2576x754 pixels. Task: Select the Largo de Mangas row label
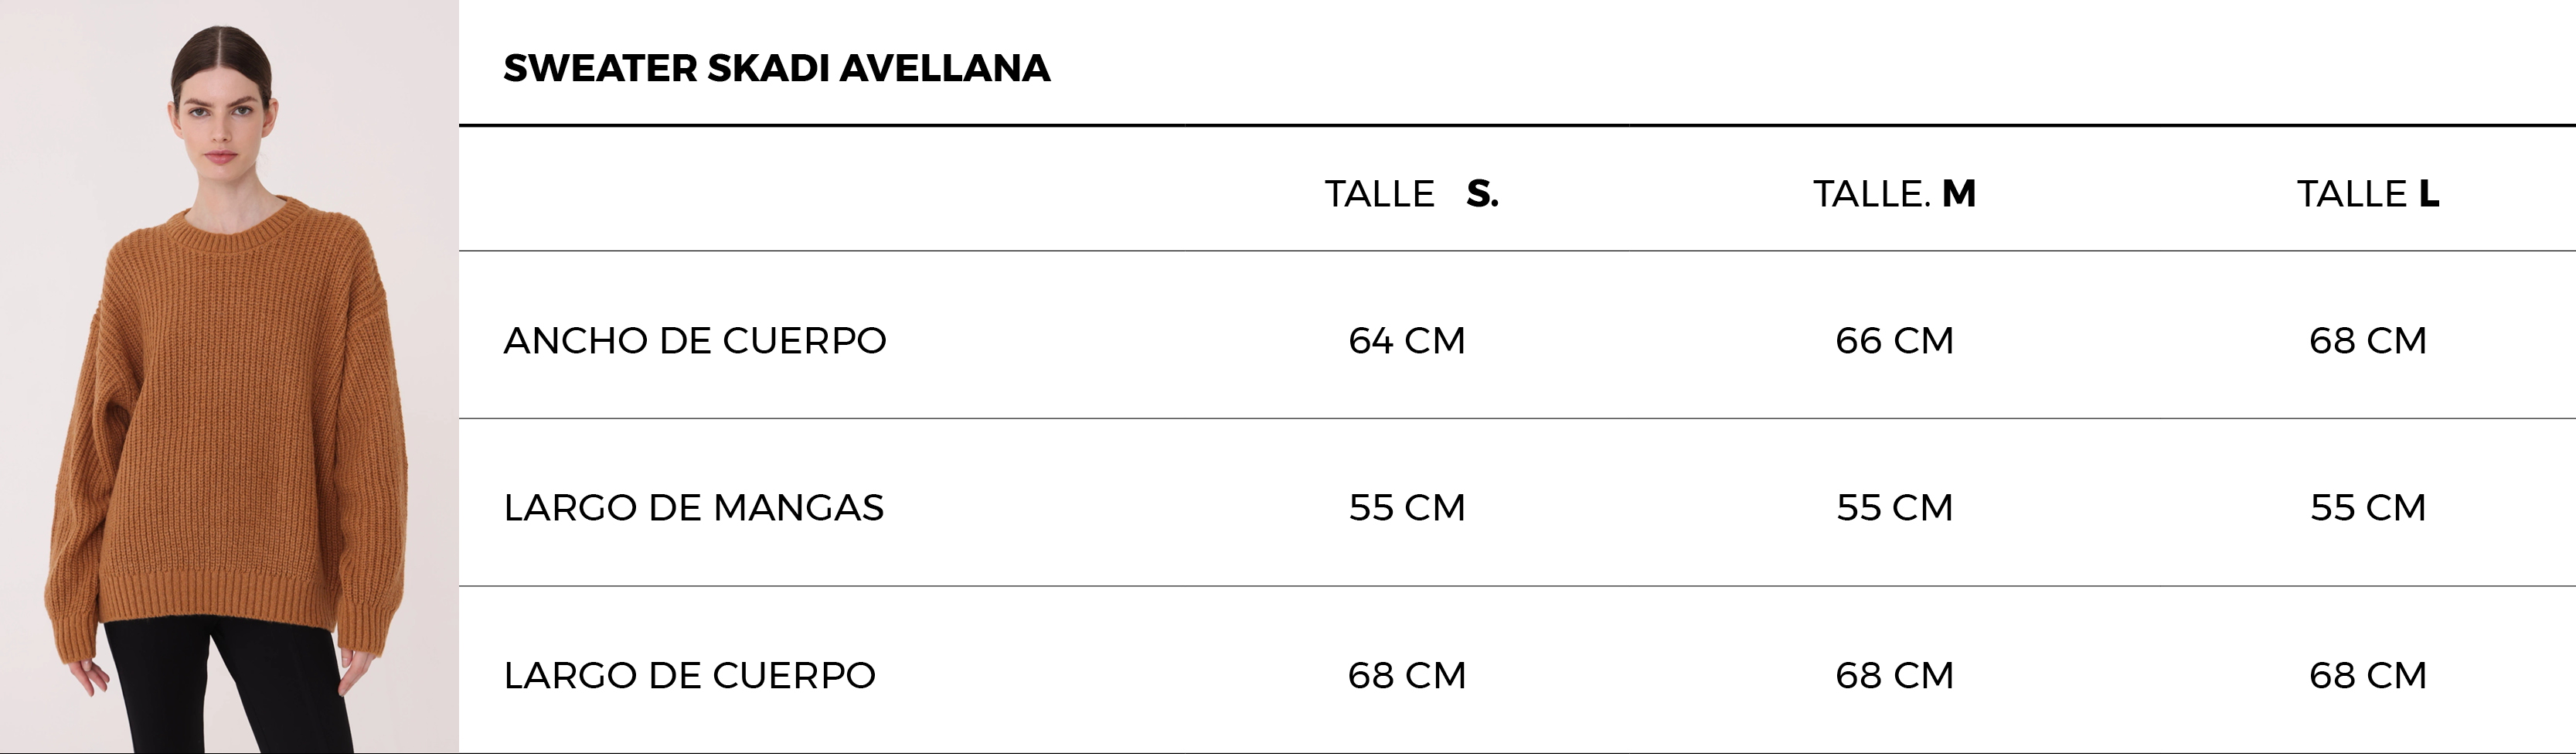tap(694, 508)
